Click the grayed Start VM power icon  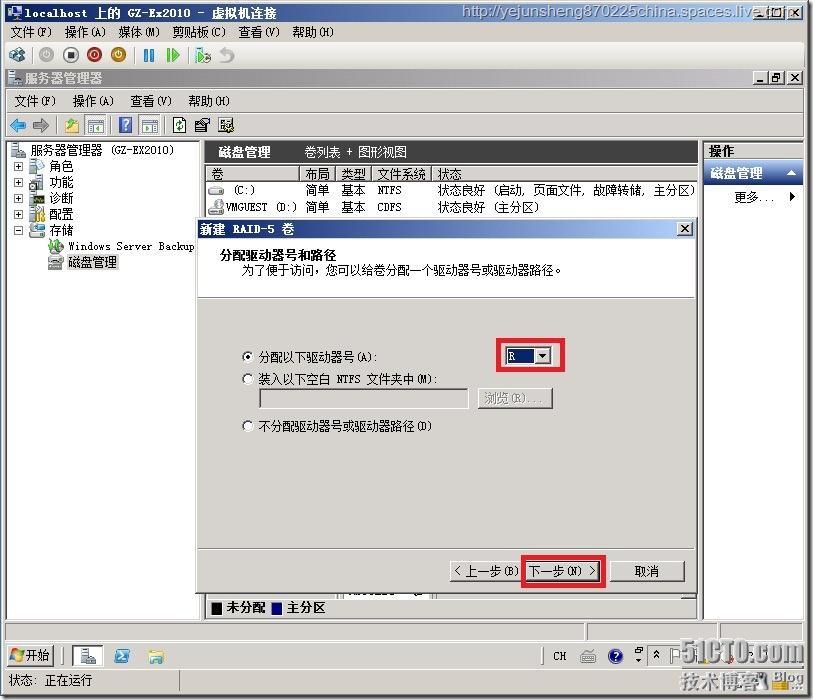coord(46,55)
